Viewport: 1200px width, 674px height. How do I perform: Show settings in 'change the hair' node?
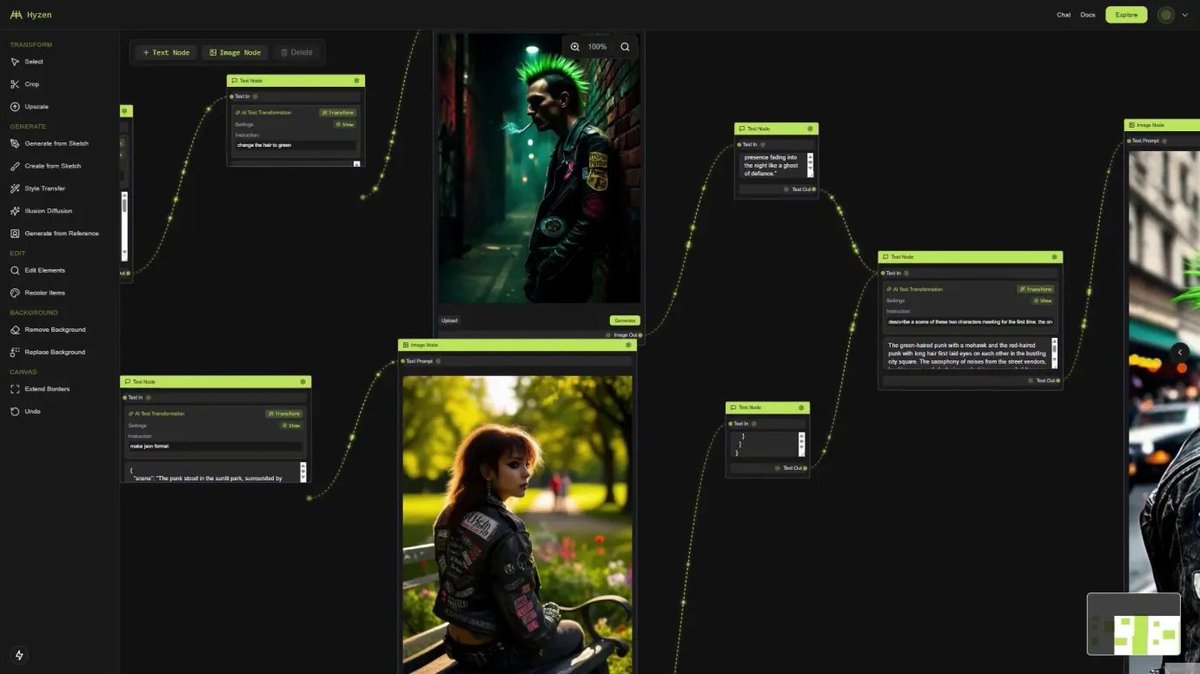coord(345,124)
